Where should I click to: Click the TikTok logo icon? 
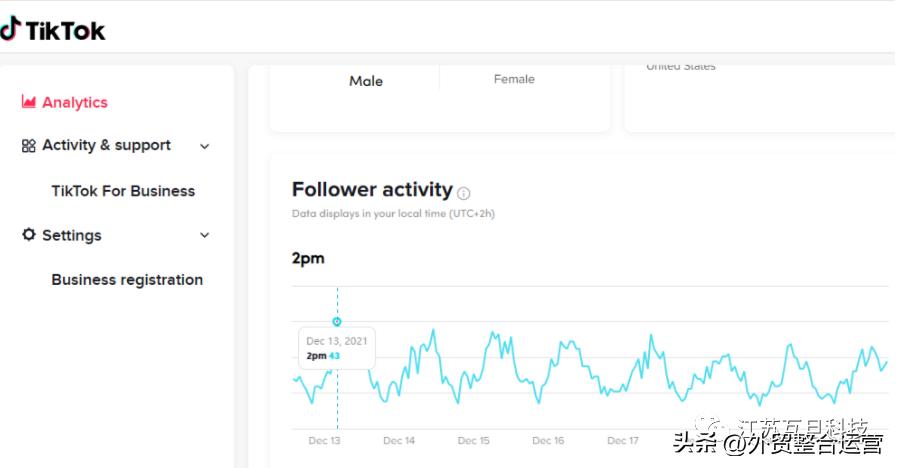(x=10, y=29)
